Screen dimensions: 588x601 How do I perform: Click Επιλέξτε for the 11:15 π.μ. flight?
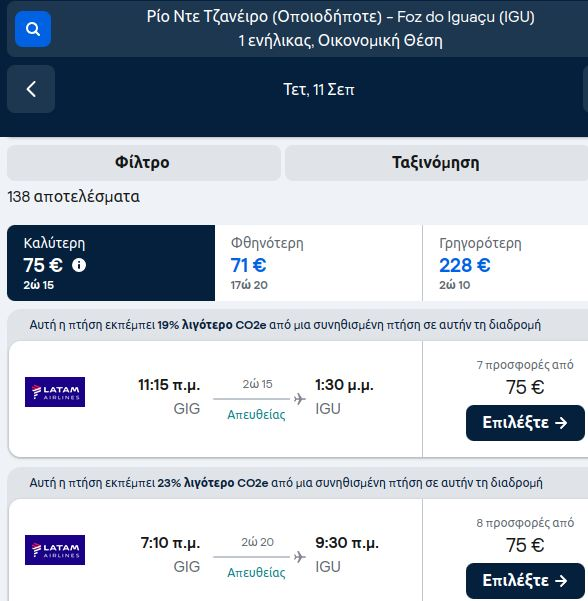pyautogui.click(x=525, y=423)
